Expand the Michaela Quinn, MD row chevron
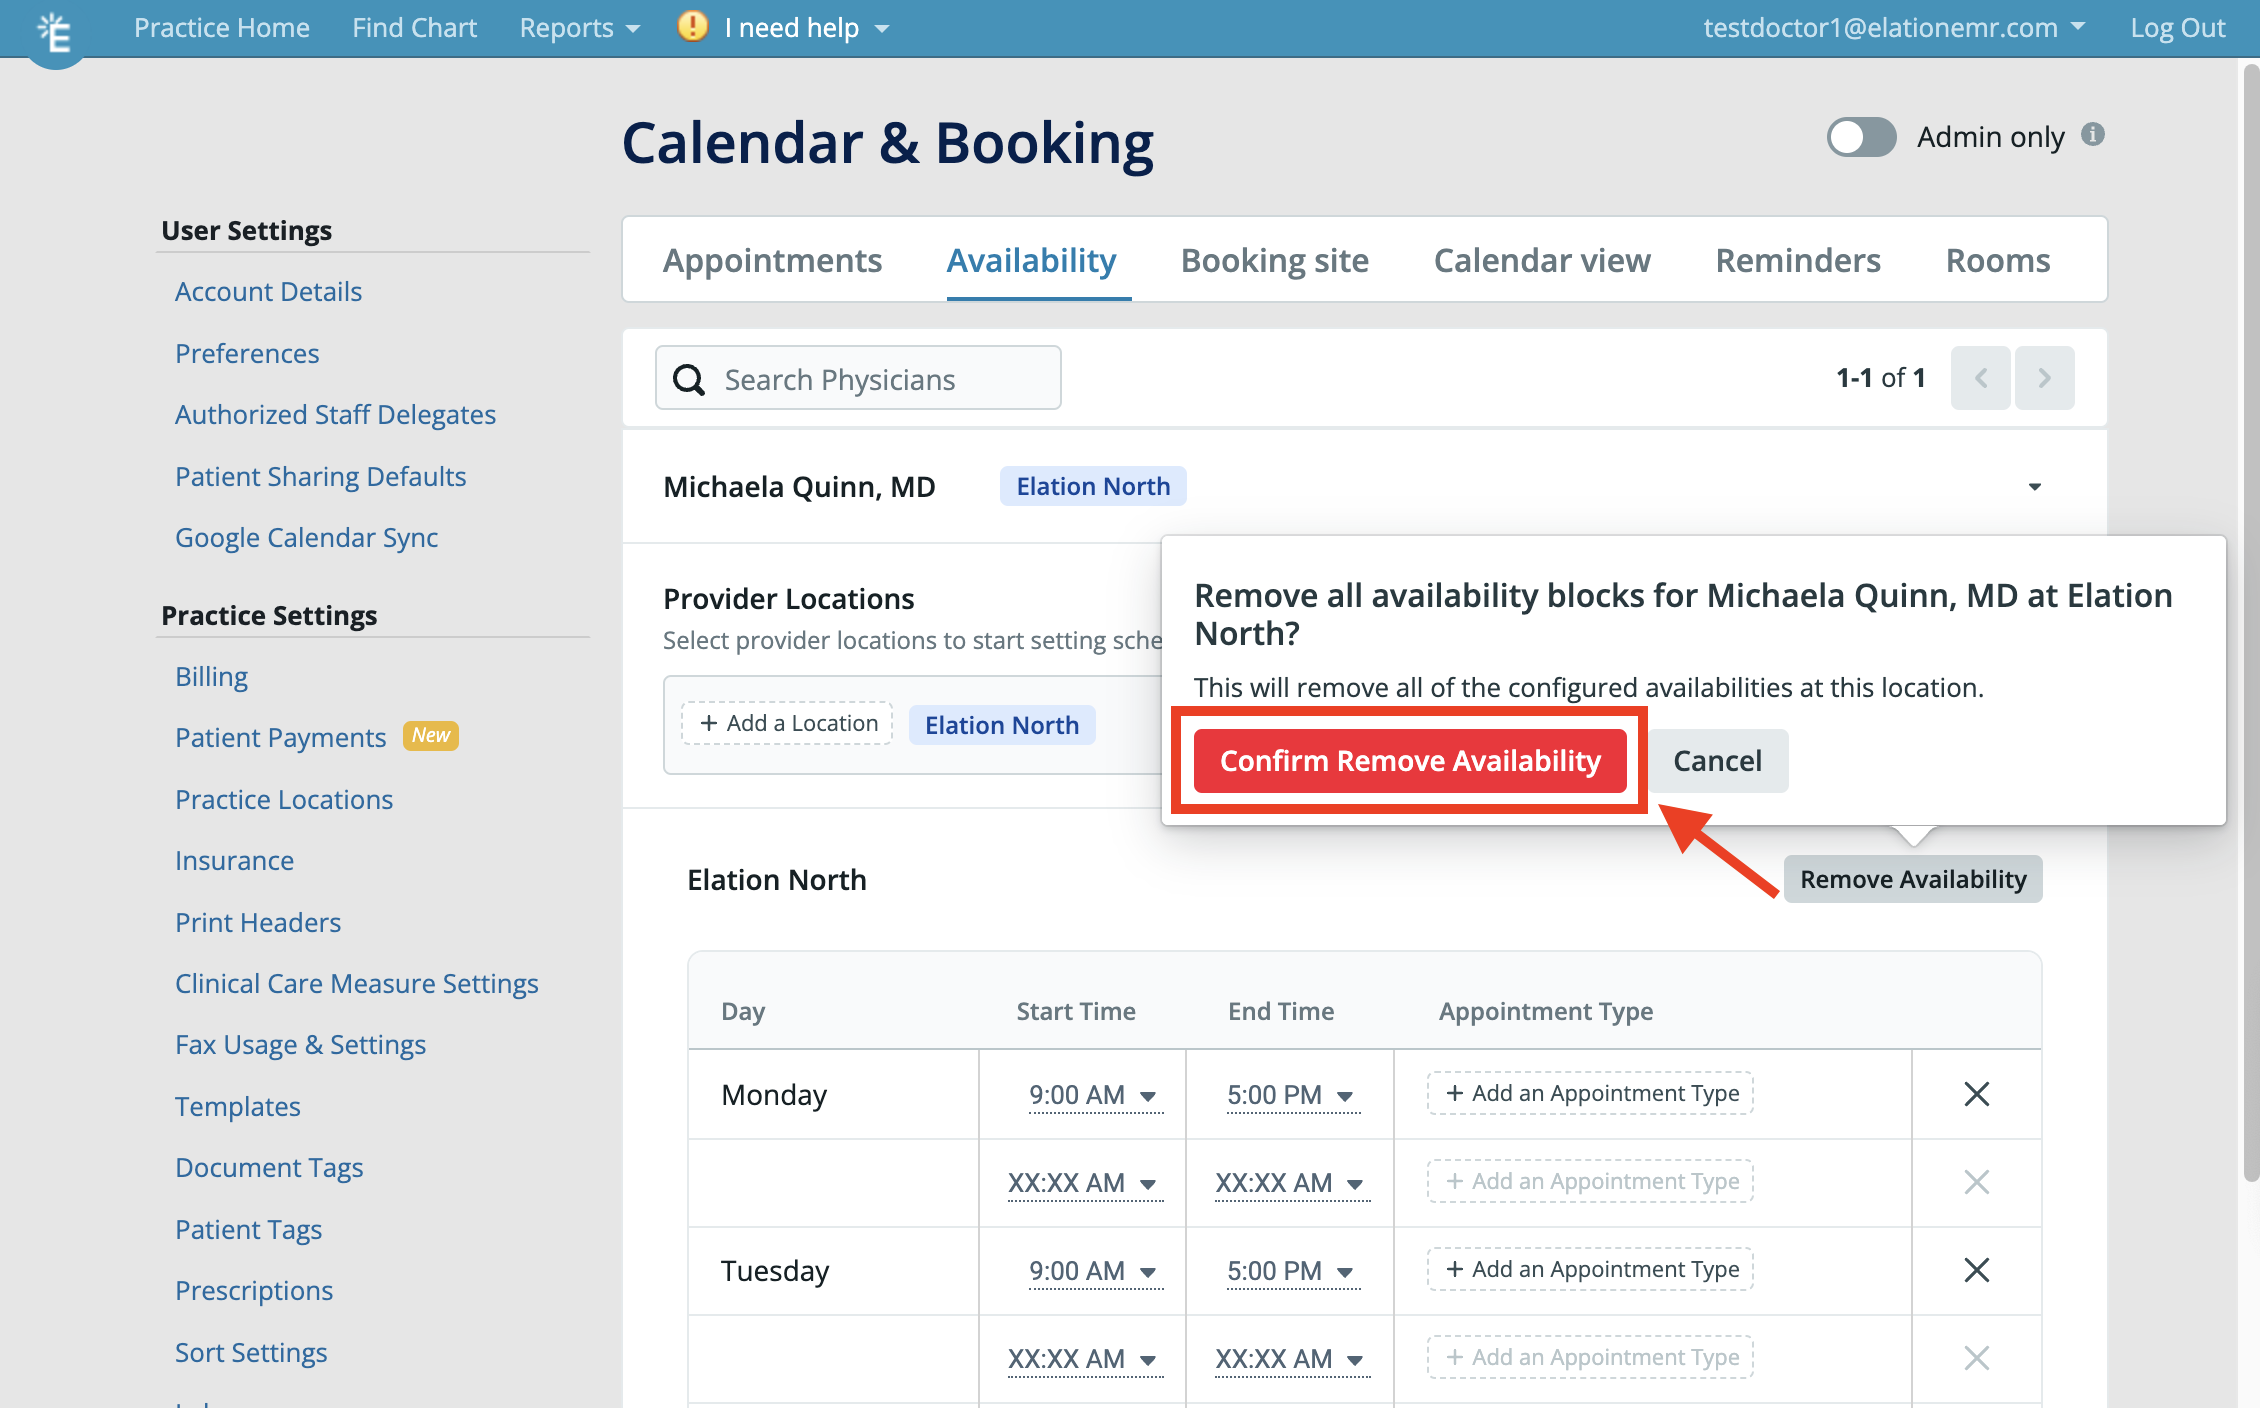This screenshot has width=2260, height=1408. (x=2035, y=487)
